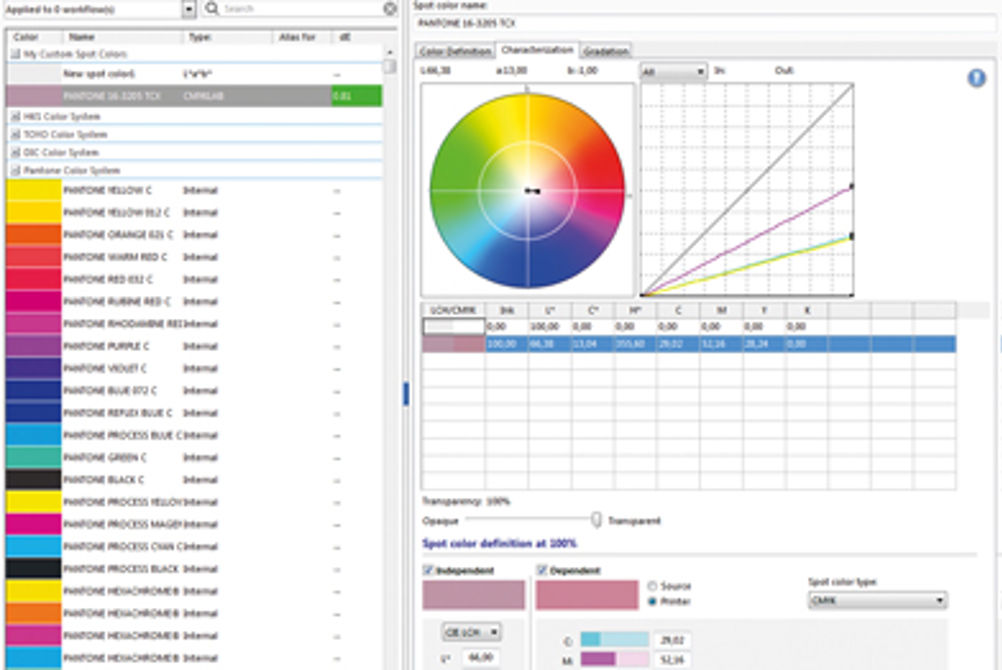Select the PANTONE REFLEX BLUE C row

click(x=194, y=413)
